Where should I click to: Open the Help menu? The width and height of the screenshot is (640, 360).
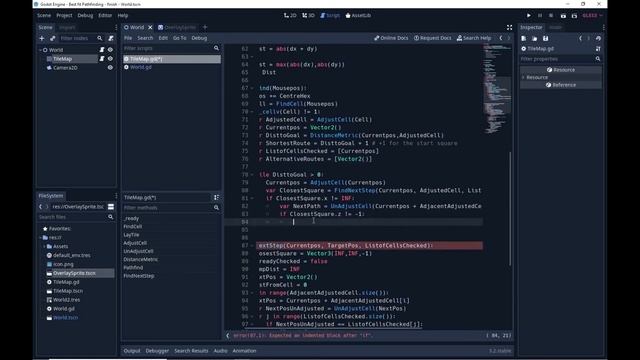pos(123,16)
